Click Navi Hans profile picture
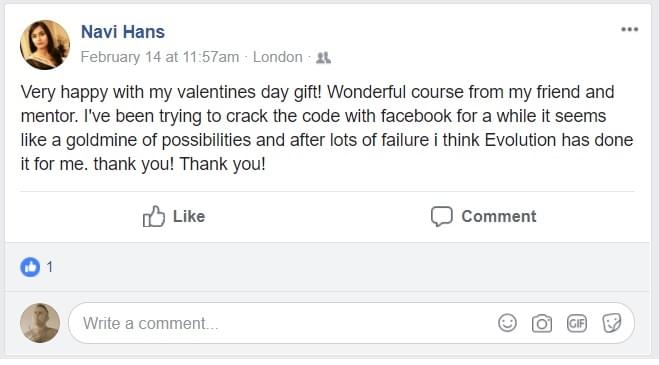 pyautogui.click(x=45, y=45)
